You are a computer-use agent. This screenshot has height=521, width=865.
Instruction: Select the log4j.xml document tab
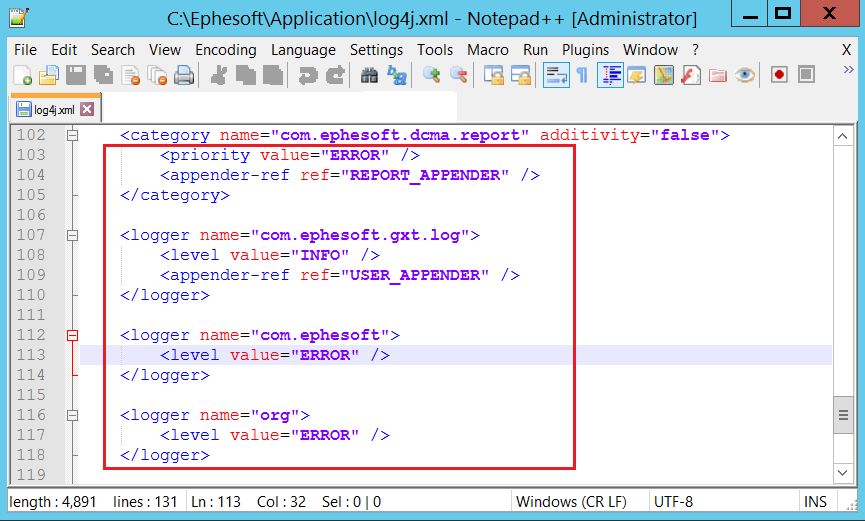(54, 109)
